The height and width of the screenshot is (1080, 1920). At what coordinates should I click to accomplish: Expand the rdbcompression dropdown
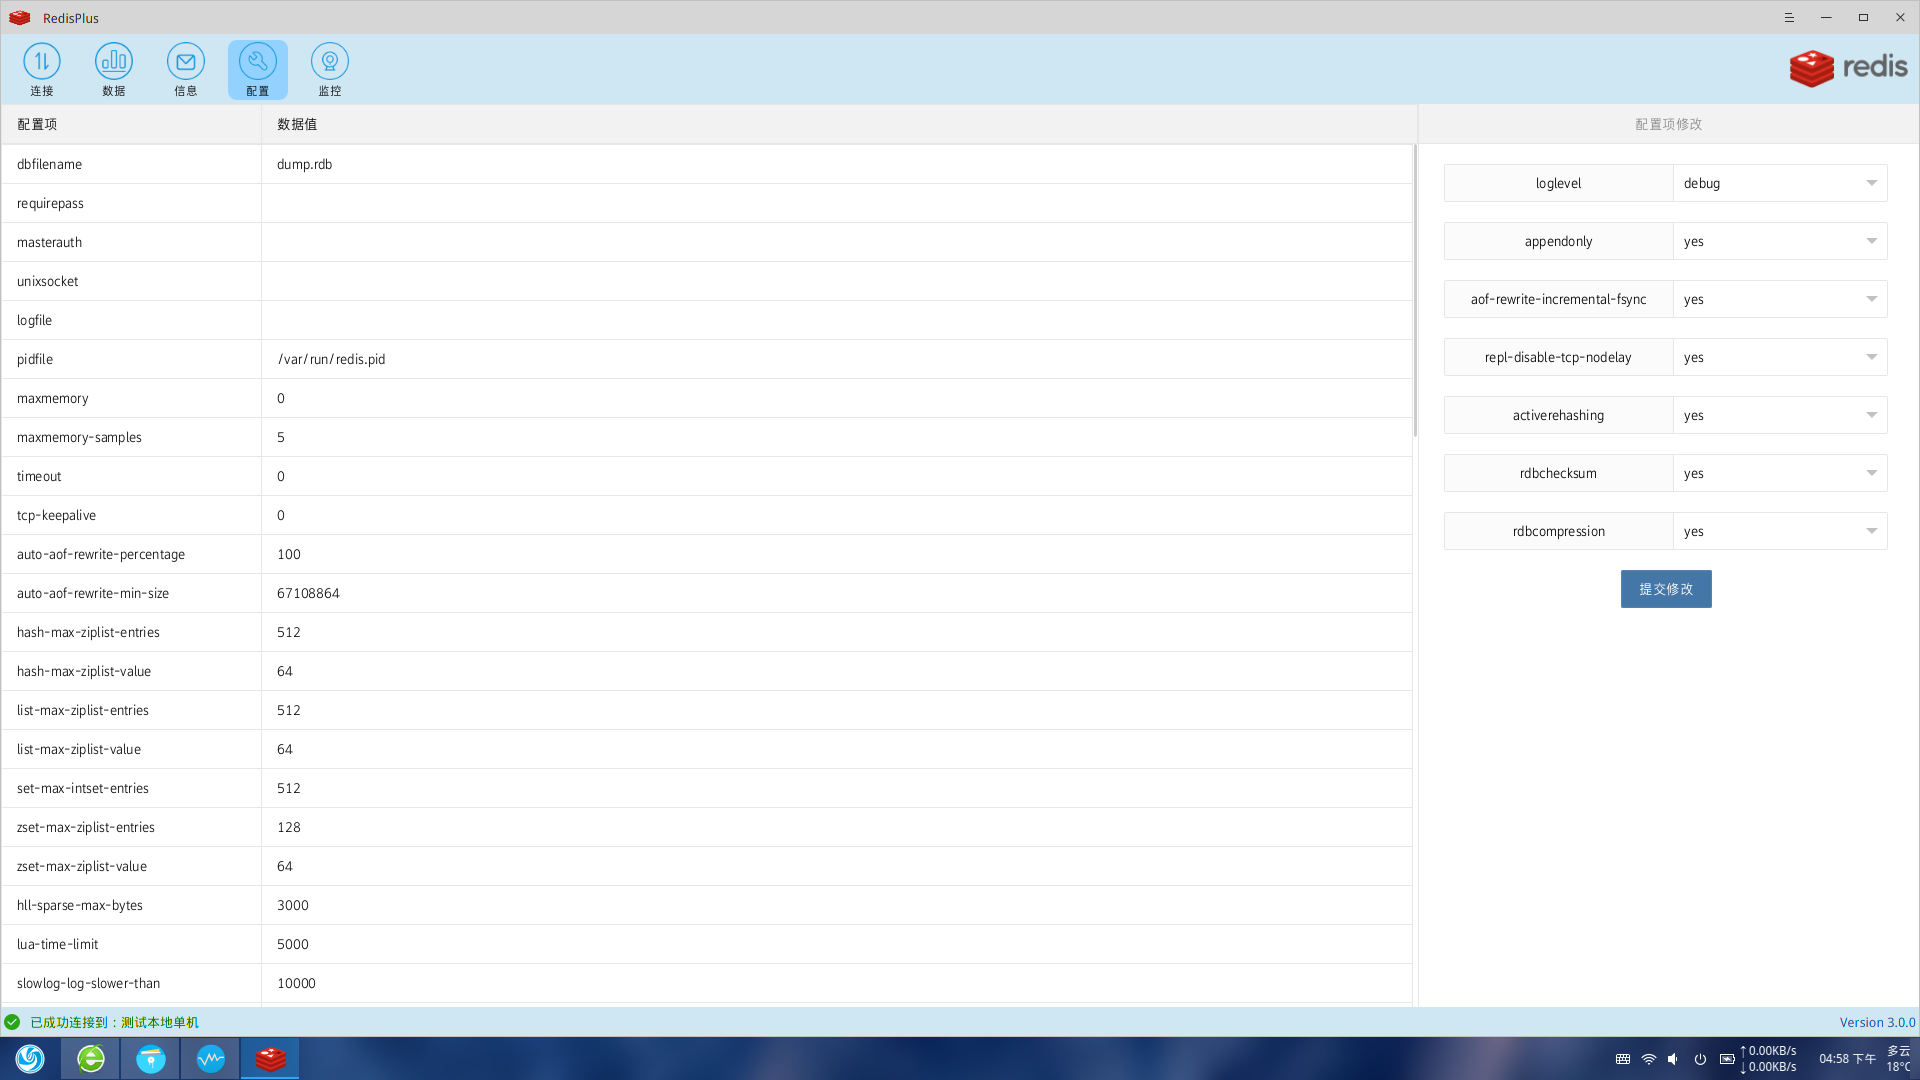pyautogui.click(x=1780, y=531)
